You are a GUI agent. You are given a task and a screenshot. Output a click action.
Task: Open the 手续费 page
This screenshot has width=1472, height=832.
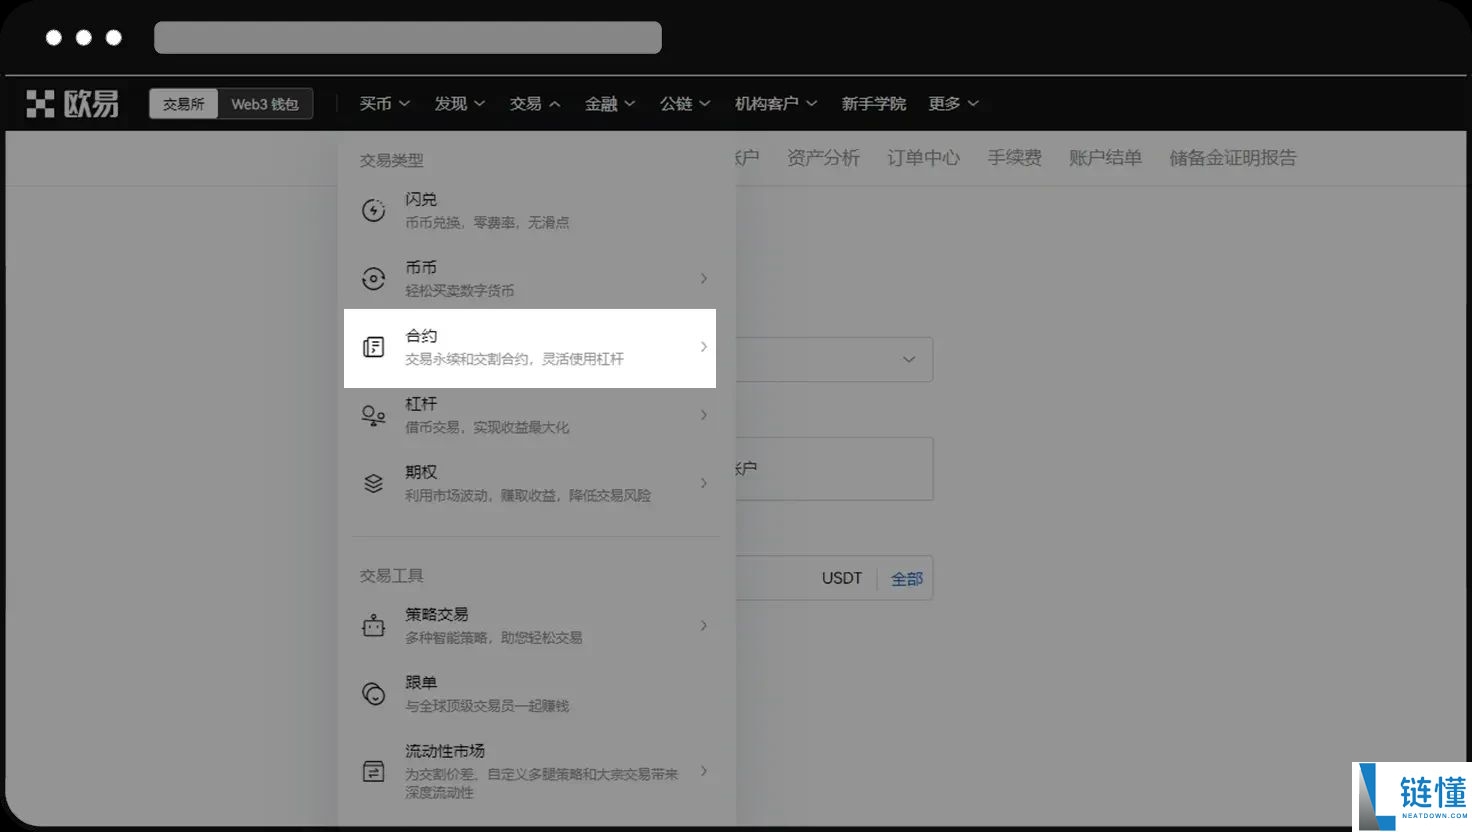point(1014,157)
